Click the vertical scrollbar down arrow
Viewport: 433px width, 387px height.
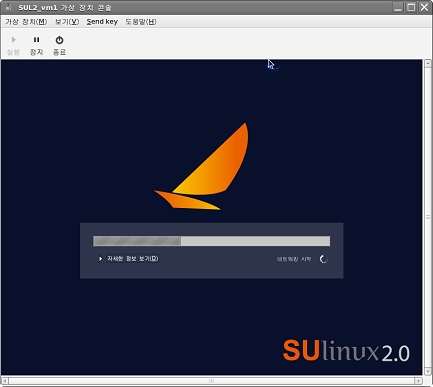click(x=428, y=371)
